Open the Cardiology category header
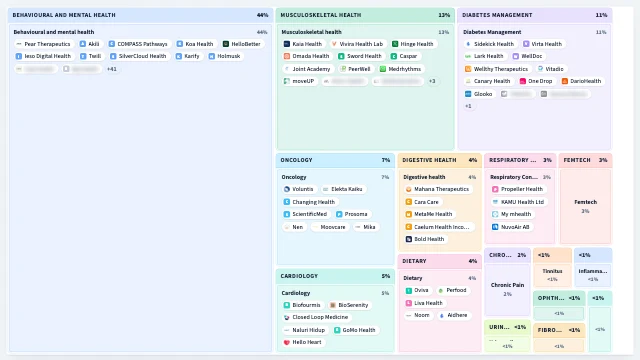640x360 pixels. [335, 276]
